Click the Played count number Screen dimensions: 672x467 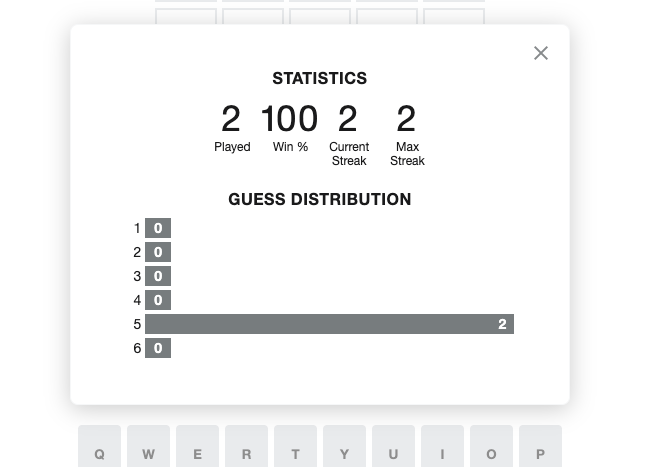pos(231,118)
